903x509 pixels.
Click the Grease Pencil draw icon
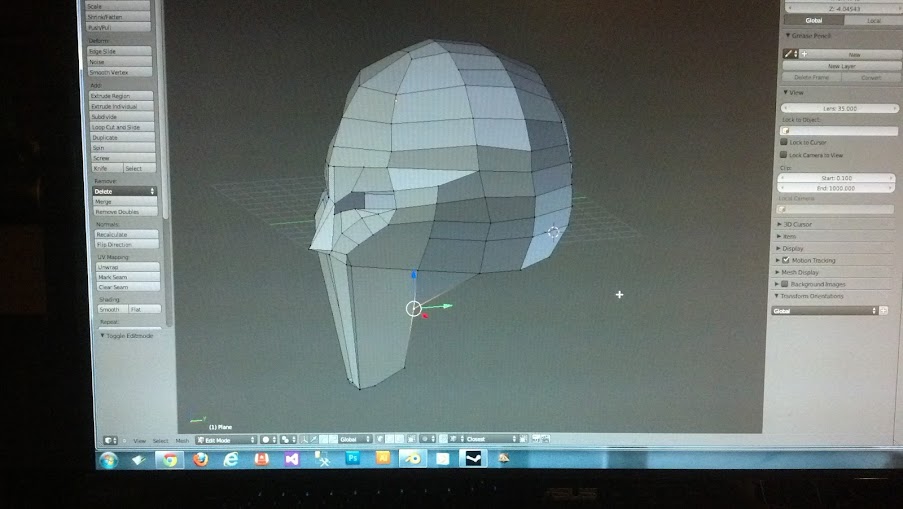789,54
